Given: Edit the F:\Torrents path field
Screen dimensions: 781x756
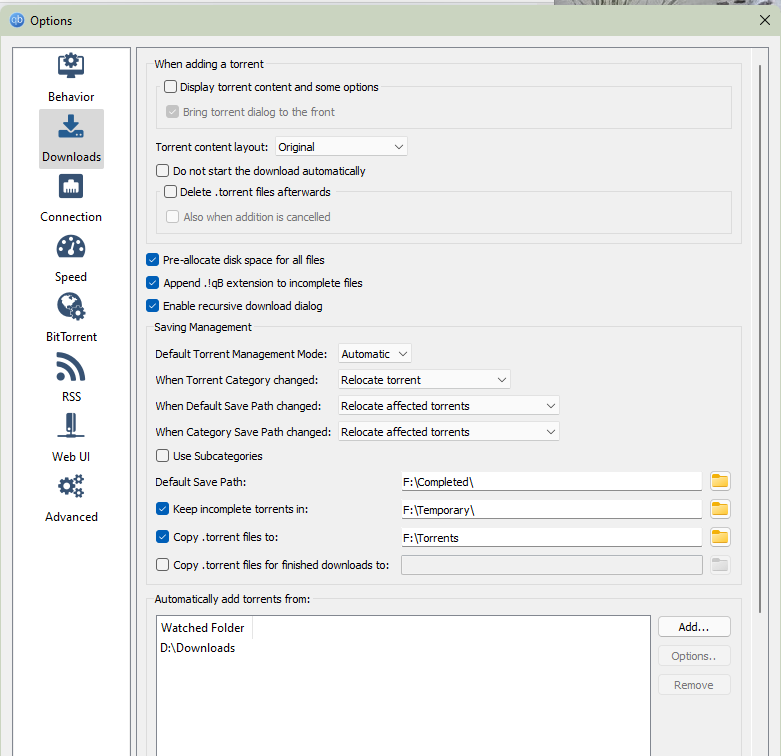Looking at the screenshot, I should (551, 537).
